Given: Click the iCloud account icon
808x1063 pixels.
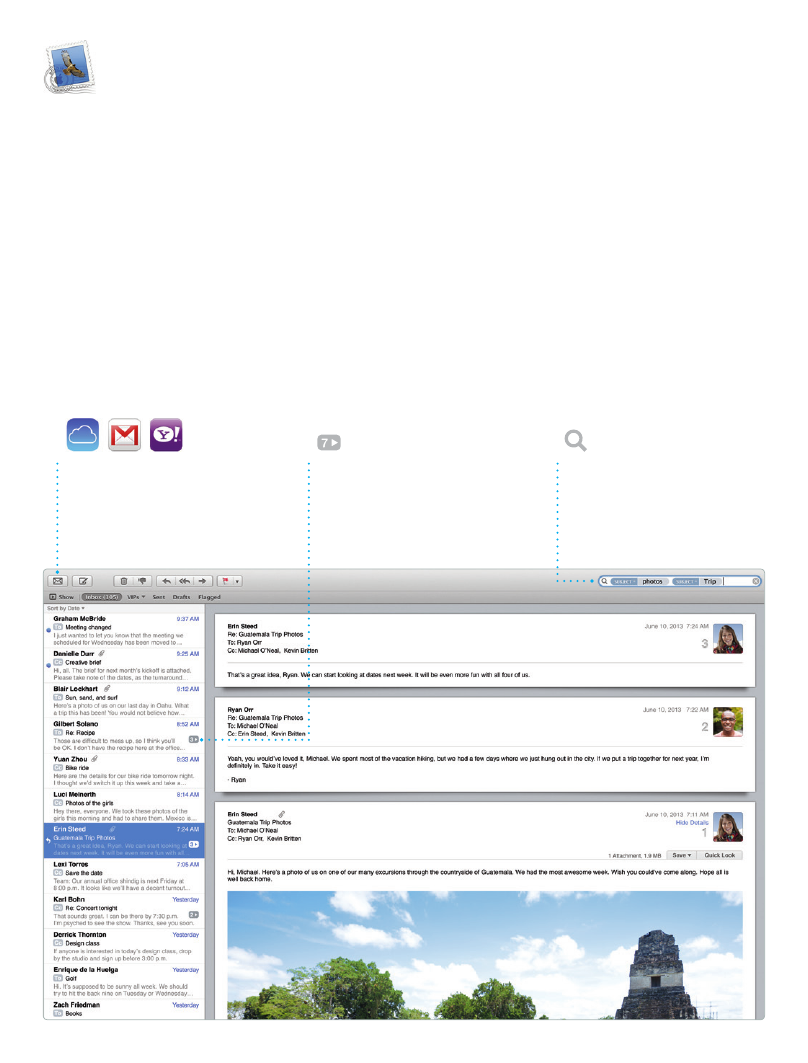Looking at the screenshot, I should (83, 435).
